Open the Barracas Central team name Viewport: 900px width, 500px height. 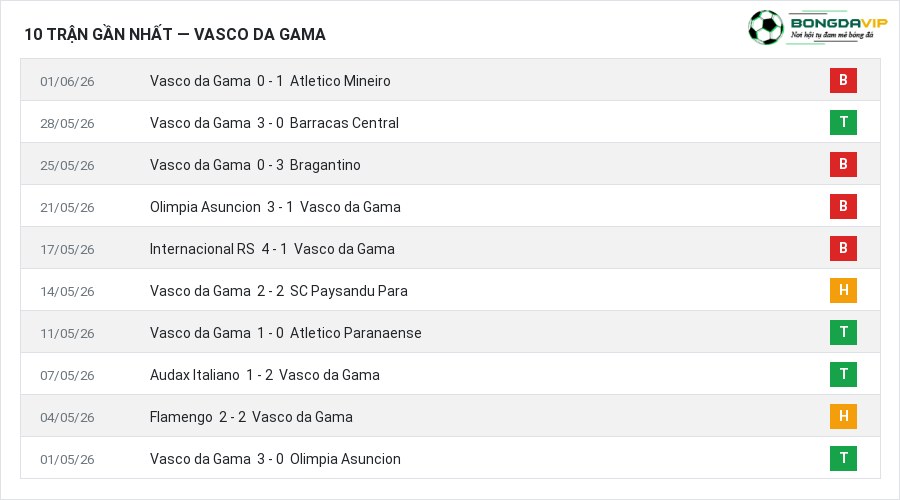point(344,123)
